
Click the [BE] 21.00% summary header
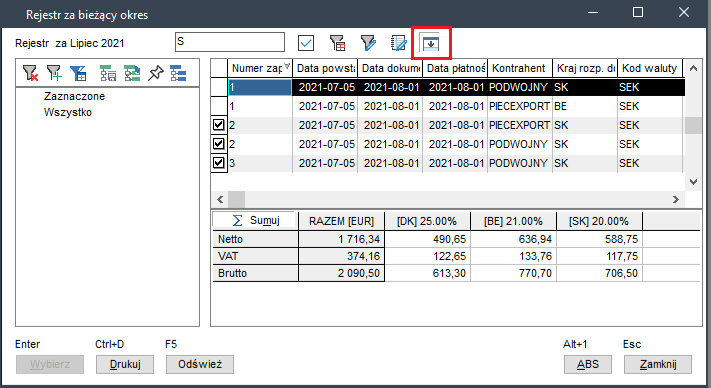[513, 221]
